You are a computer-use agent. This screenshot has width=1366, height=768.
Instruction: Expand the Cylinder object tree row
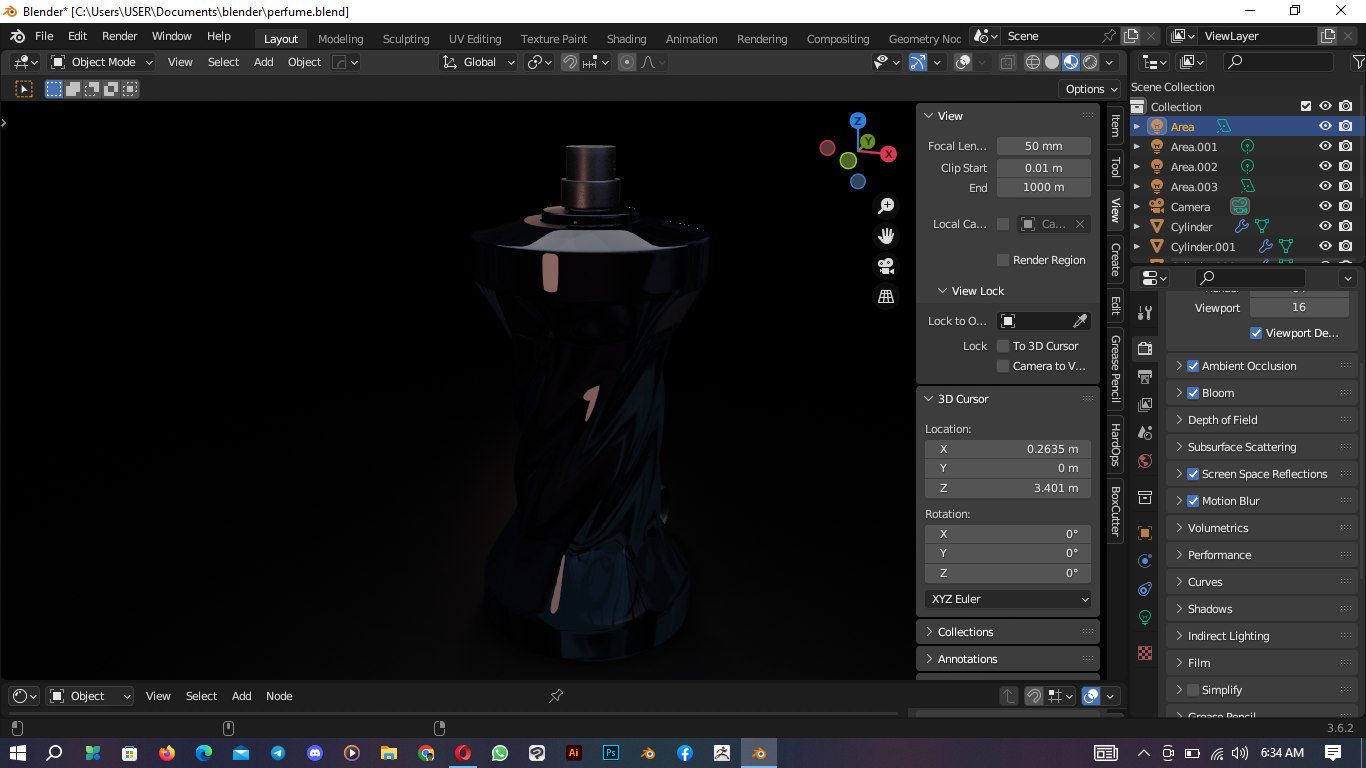point(1136,227)
